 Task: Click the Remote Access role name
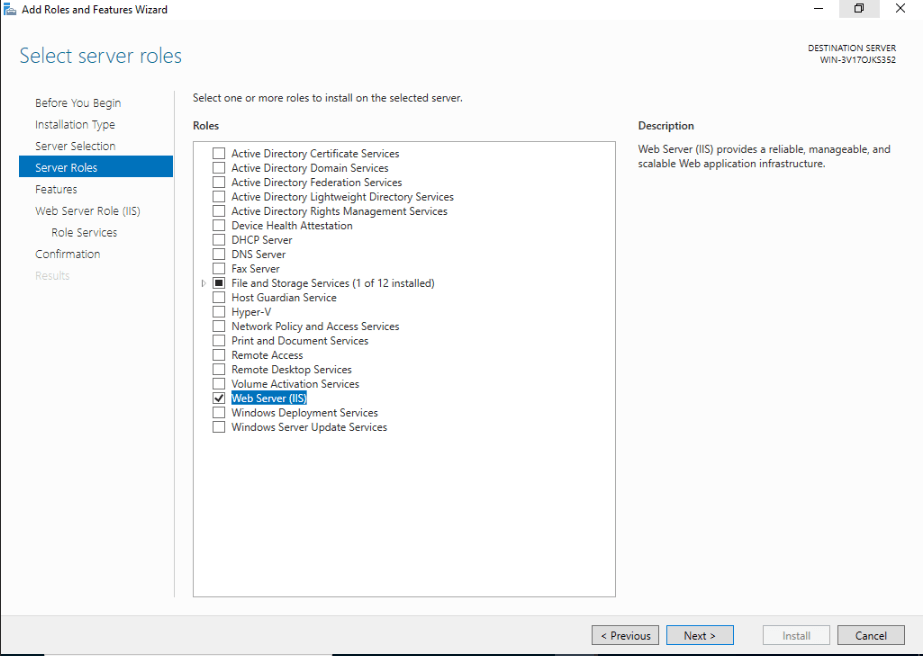tap(267, 355)
